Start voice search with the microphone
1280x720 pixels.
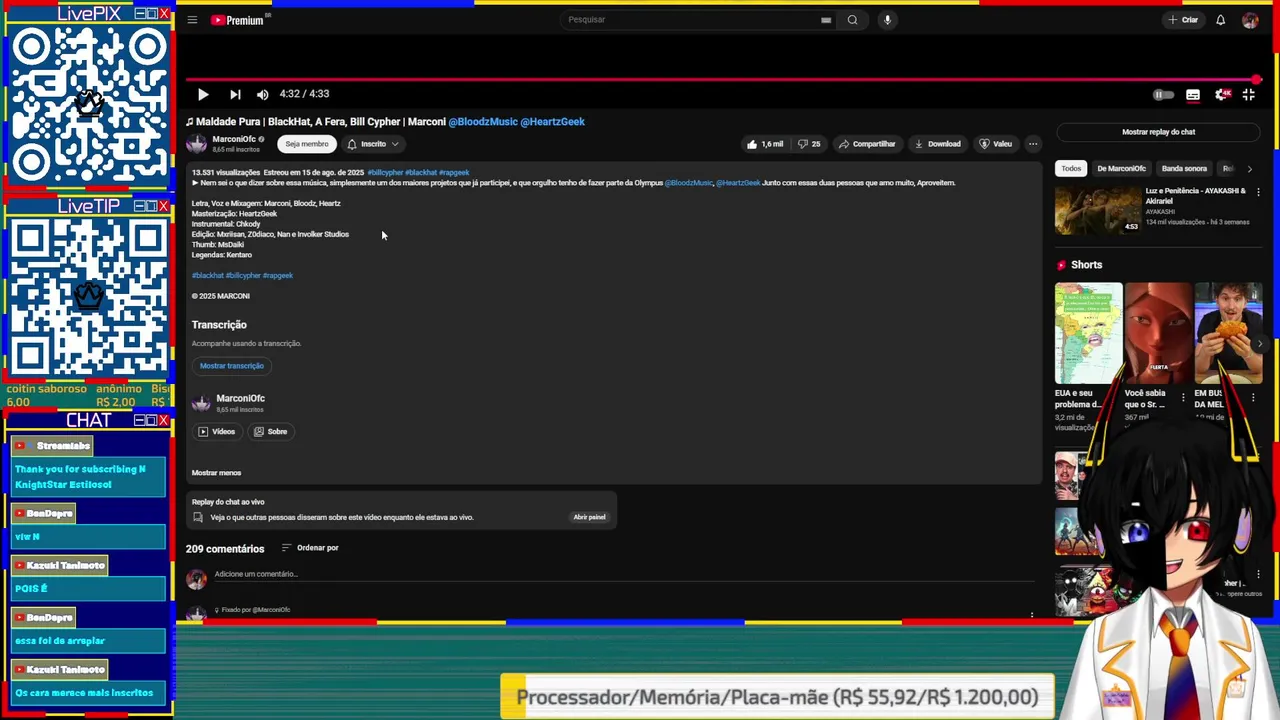pos(887,20)
